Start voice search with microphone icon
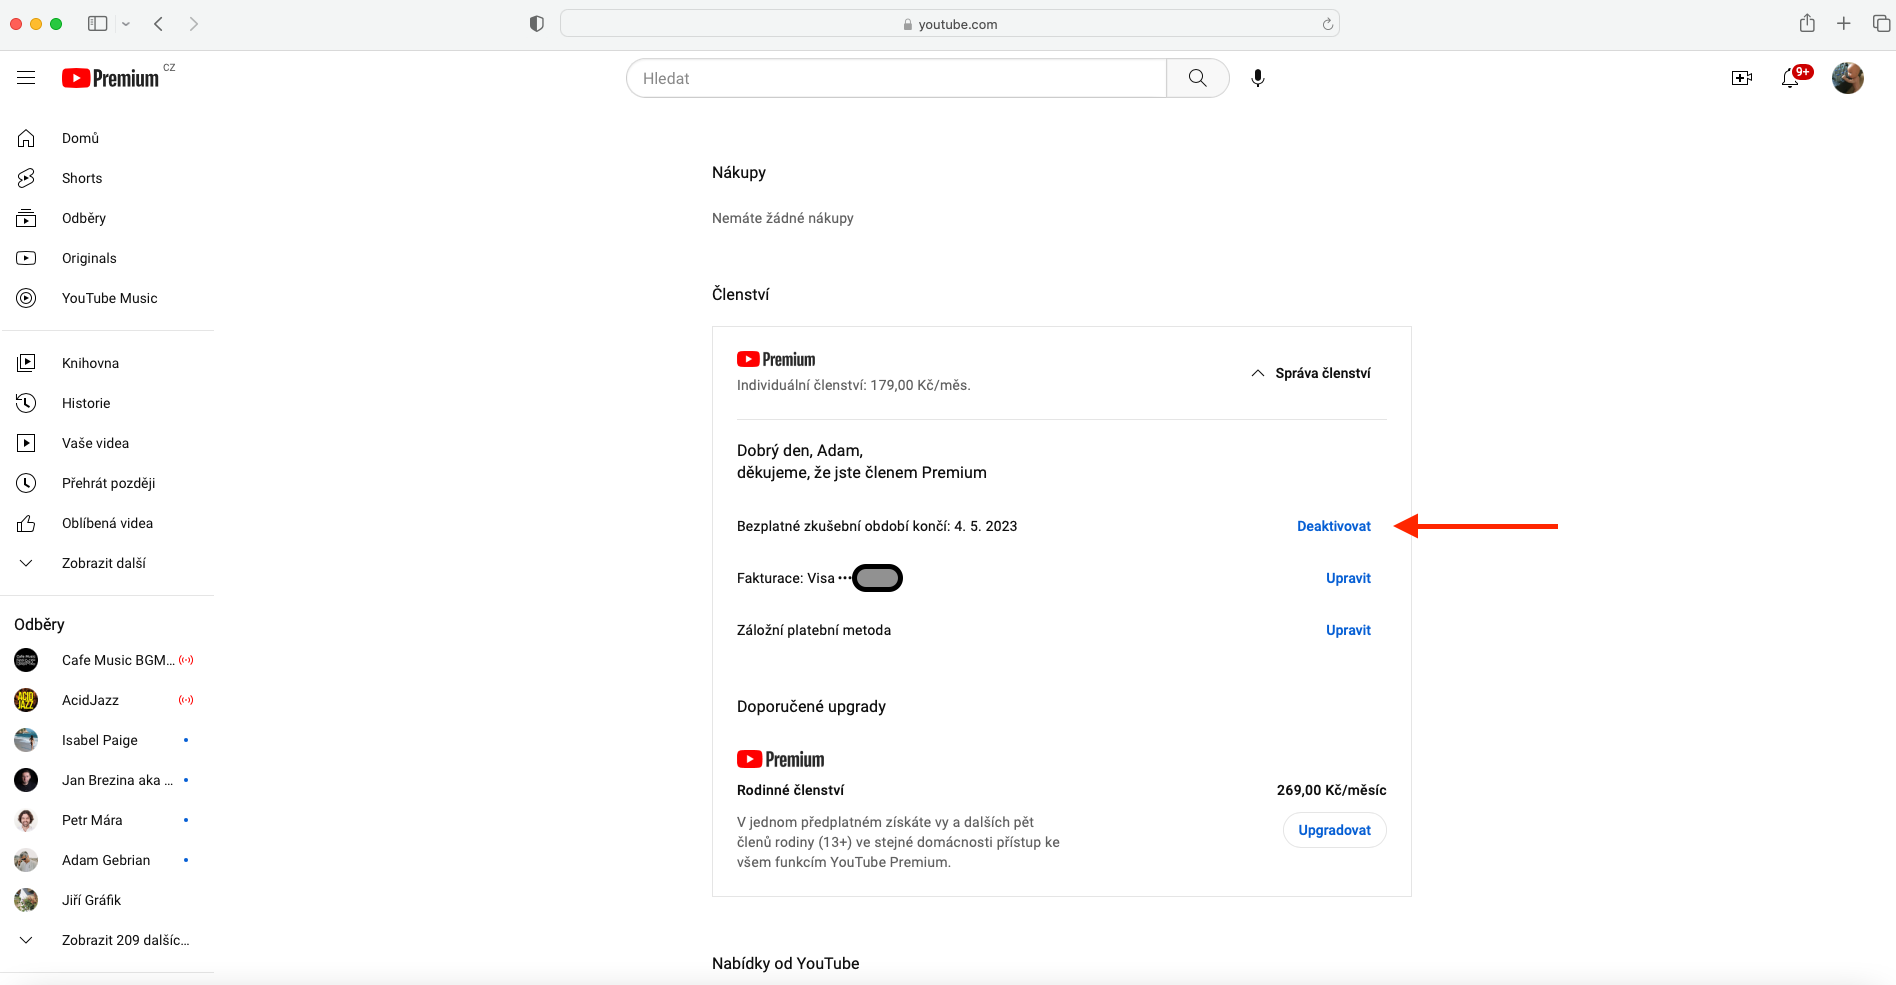The image size is (1896, 985). click(1258, 78)
